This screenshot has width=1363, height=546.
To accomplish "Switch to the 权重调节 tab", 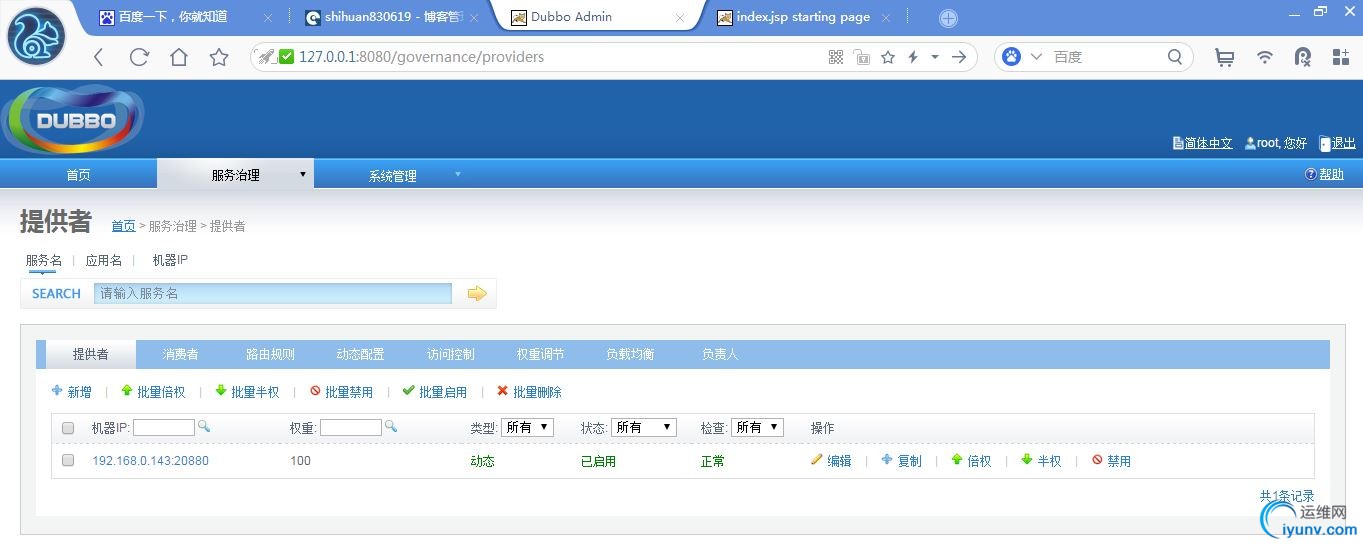I will pos(540,354).
